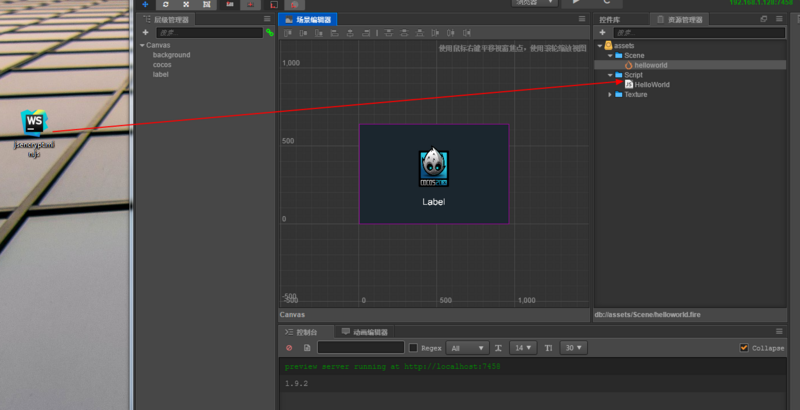This screenshot has width=800, height=410.
Task: Click the Label text in the scene
Action: point(434,202)
